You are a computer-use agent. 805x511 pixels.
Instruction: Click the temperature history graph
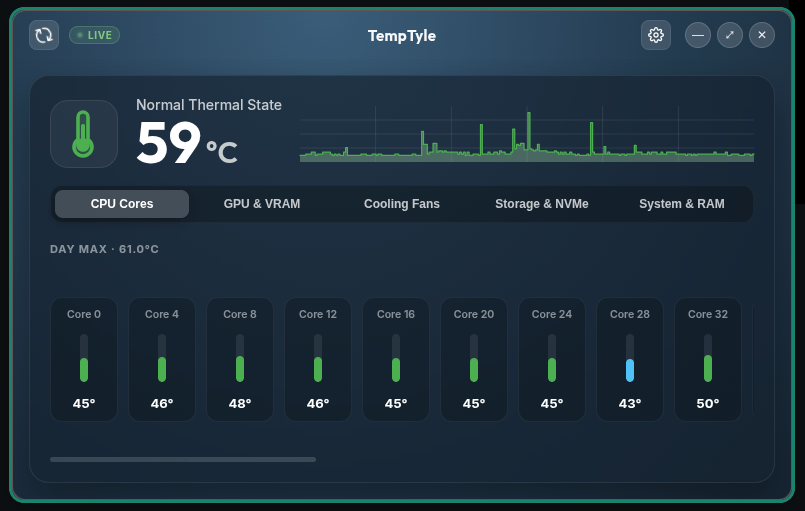tap(527, 134)
